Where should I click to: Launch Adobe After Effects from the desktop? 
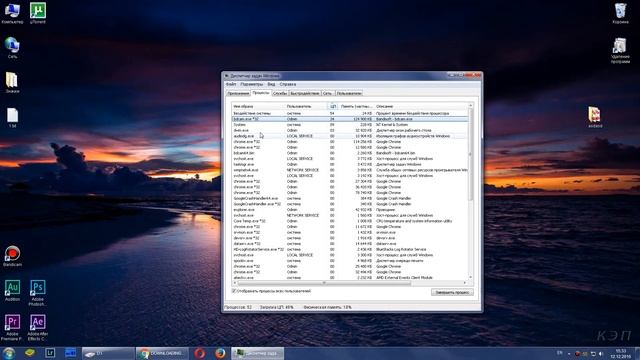(x=38, y=327)
